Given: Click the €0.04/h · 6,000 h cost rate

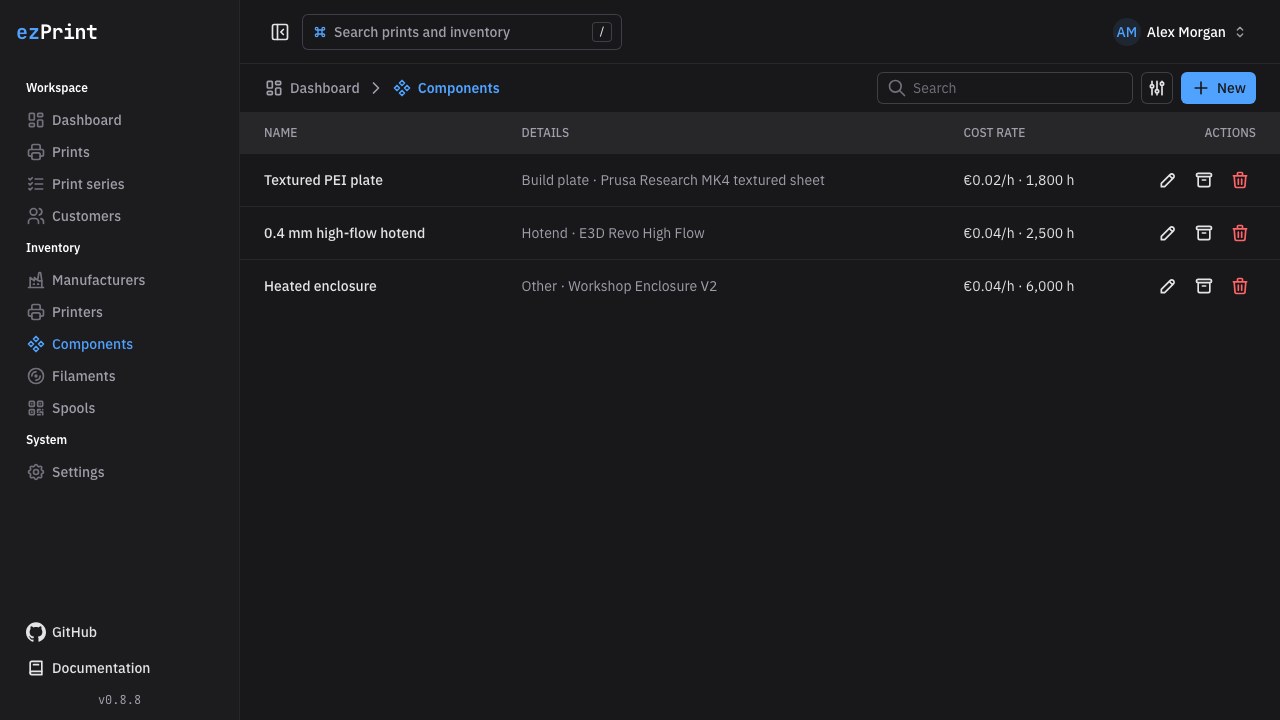Looking at the screenshot, I should click(1019, 286).
